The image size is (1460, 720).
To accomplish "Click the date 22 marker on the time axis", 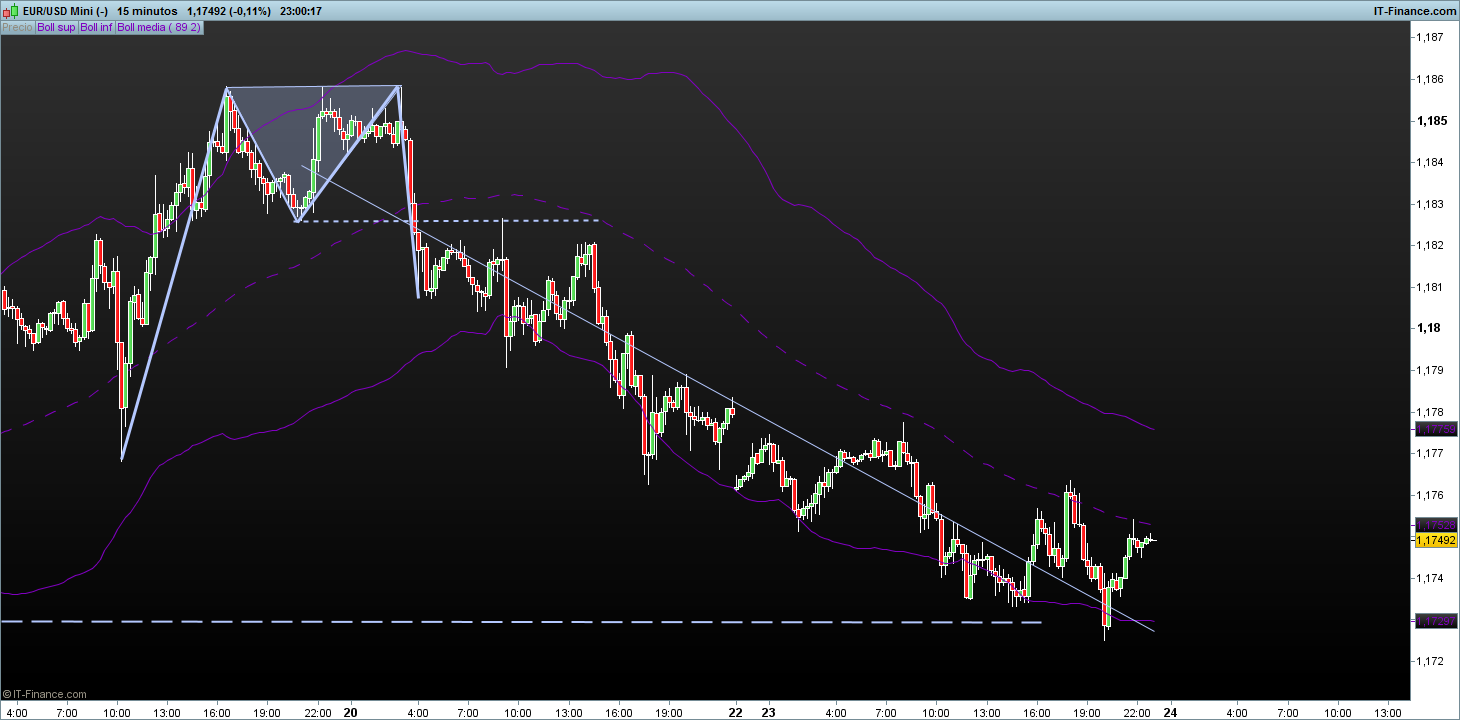I will [x=737, y=713].
